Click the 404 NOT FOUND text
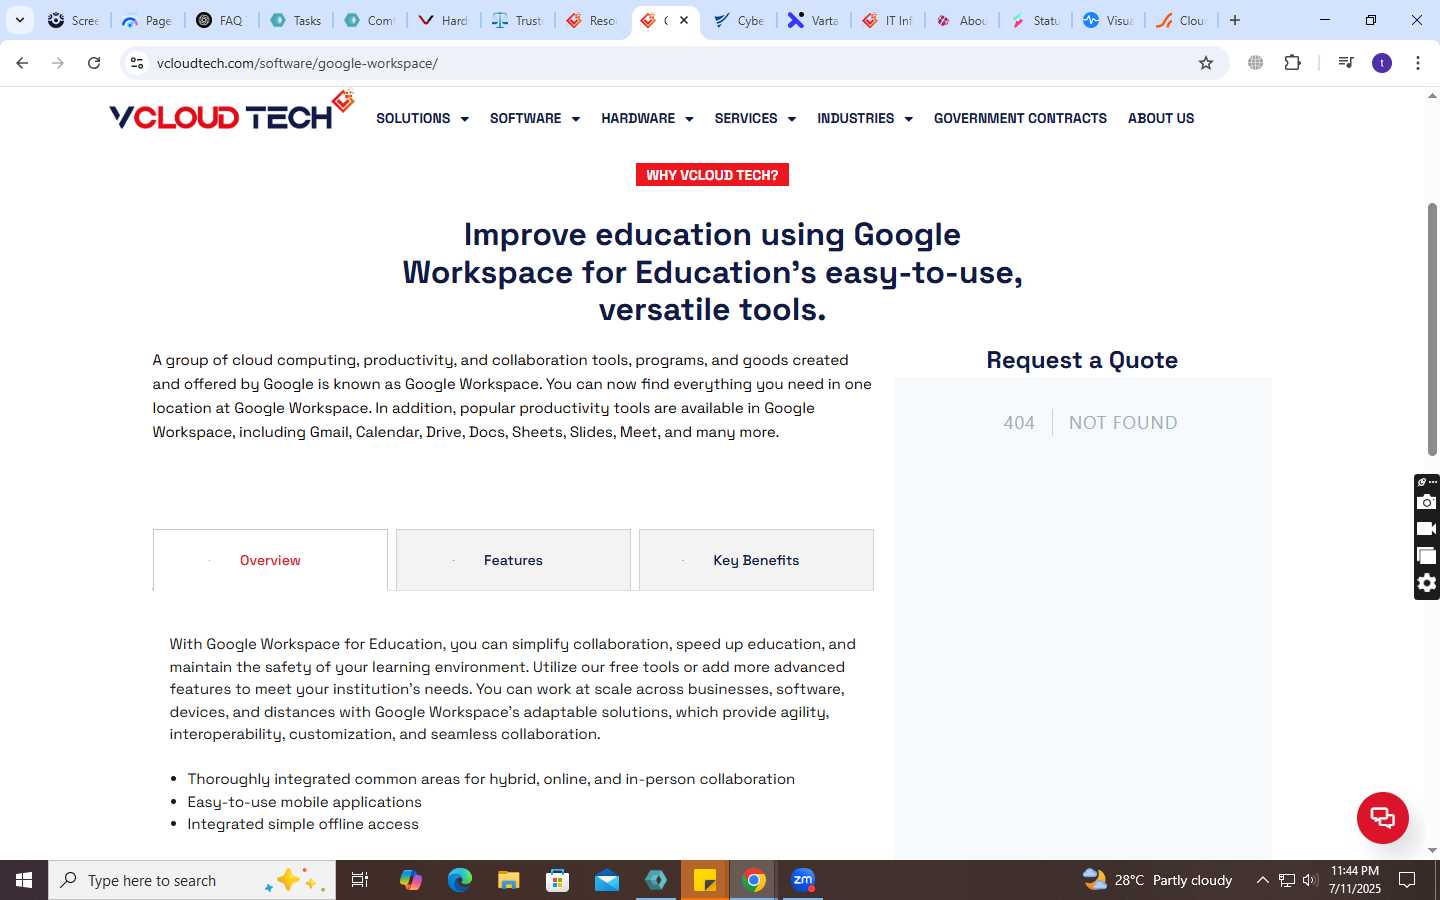1440x900 pixels. pos(1090,423)
